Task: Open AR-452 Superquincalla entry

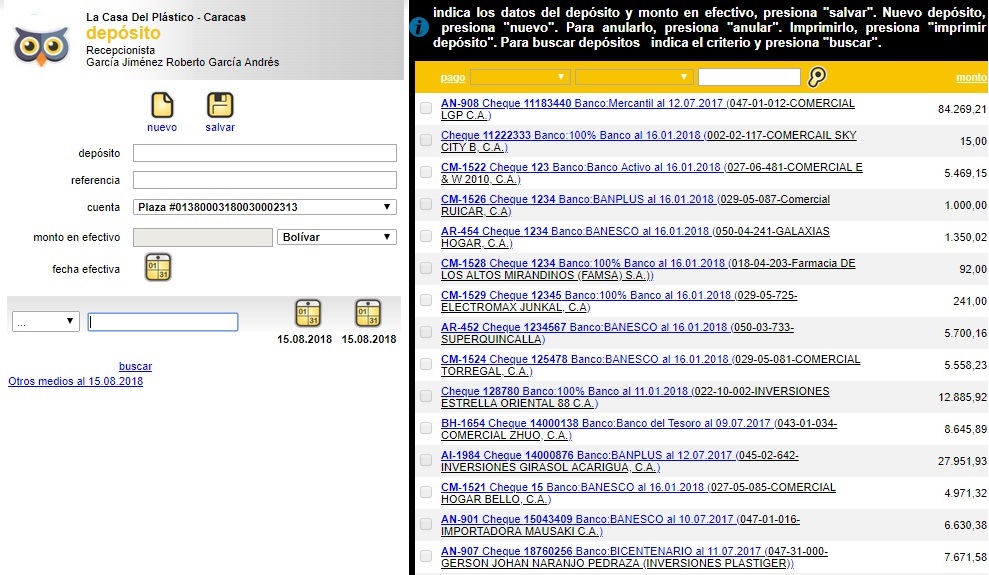Action: click(617, 333)
